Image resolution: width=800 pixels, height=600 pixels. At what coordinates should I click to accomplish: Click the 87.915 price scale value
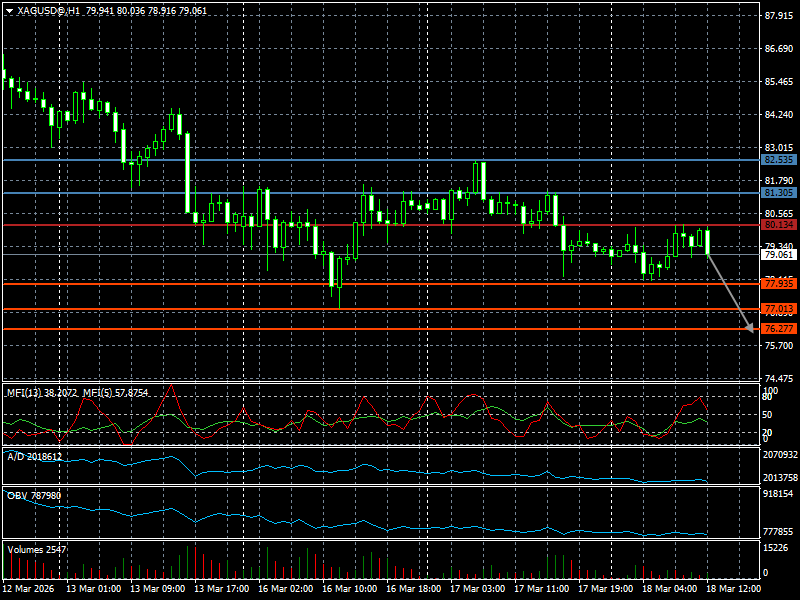point(778,17)
